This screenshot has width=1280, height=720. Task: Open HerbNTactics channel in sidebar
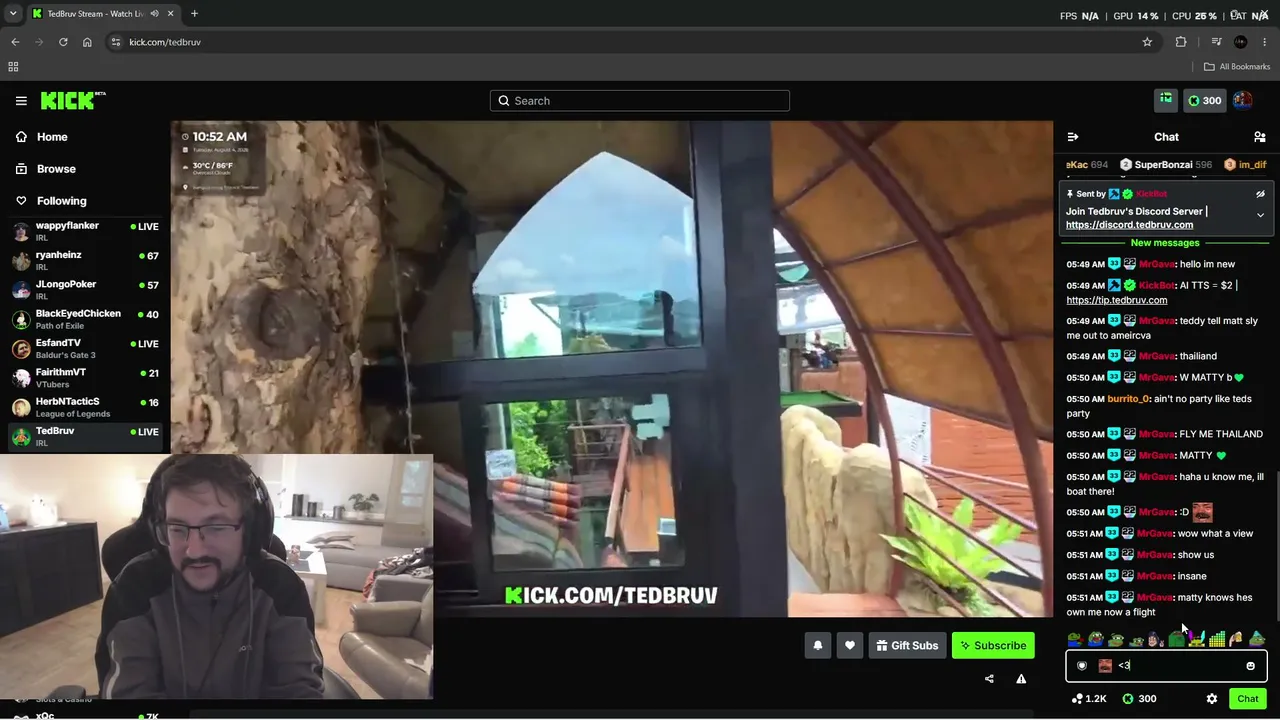click(x=85, y=407)
